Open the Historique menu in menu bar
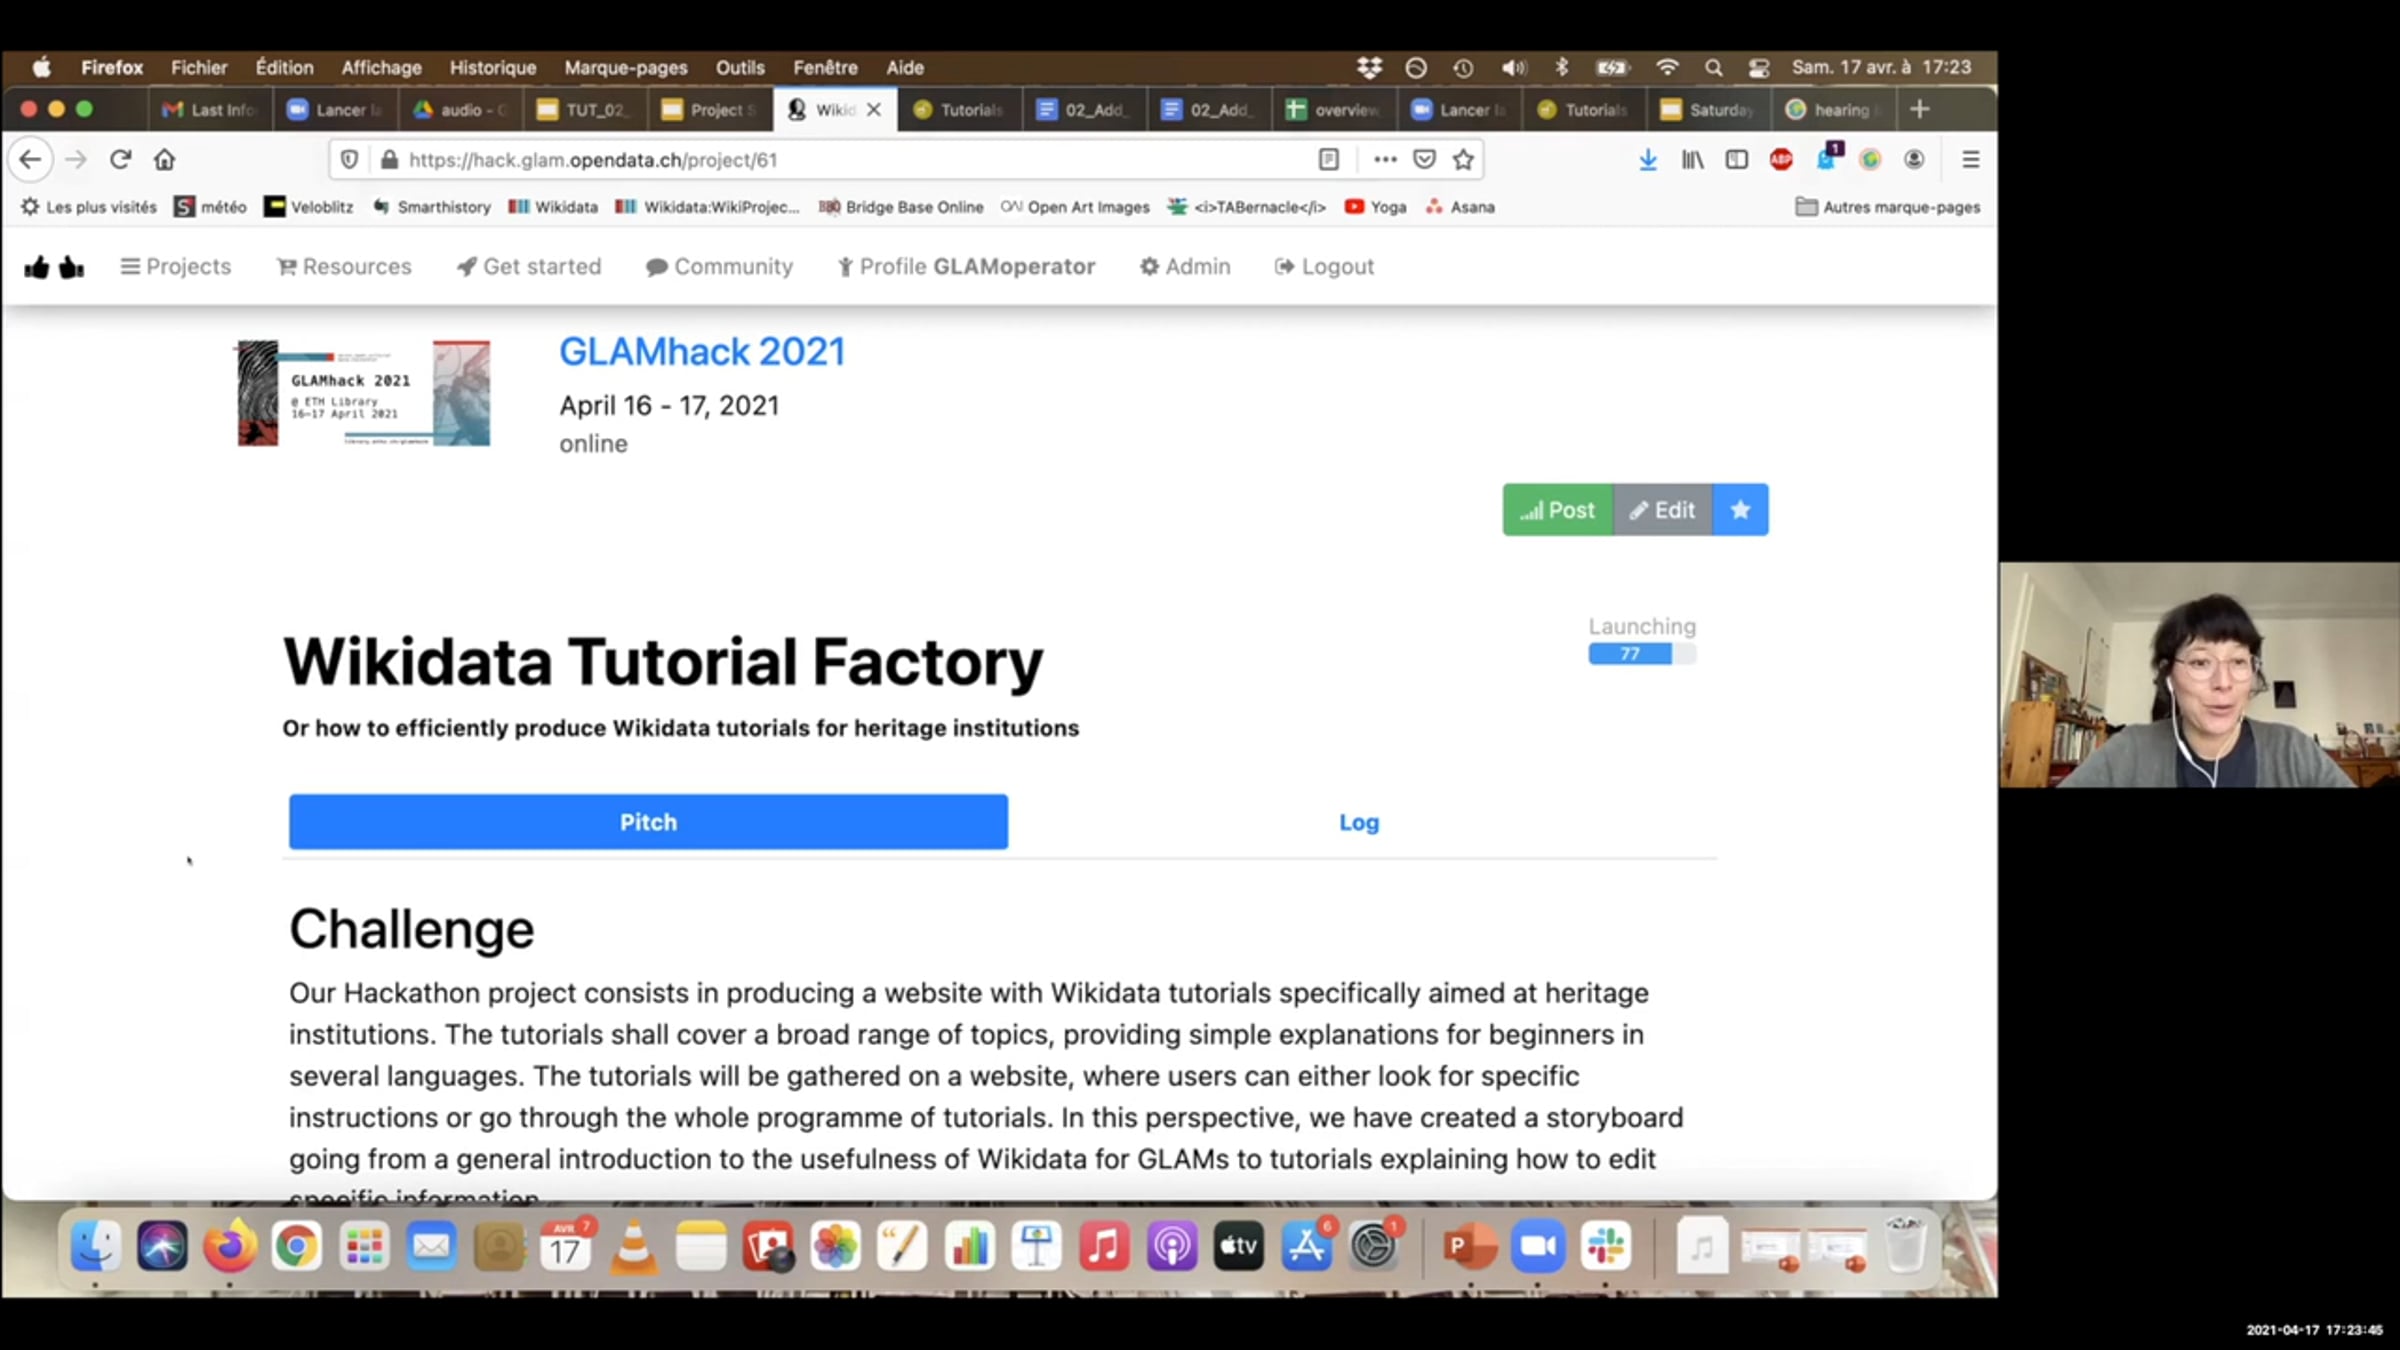 pyautogui.click(x=492, y=67)
